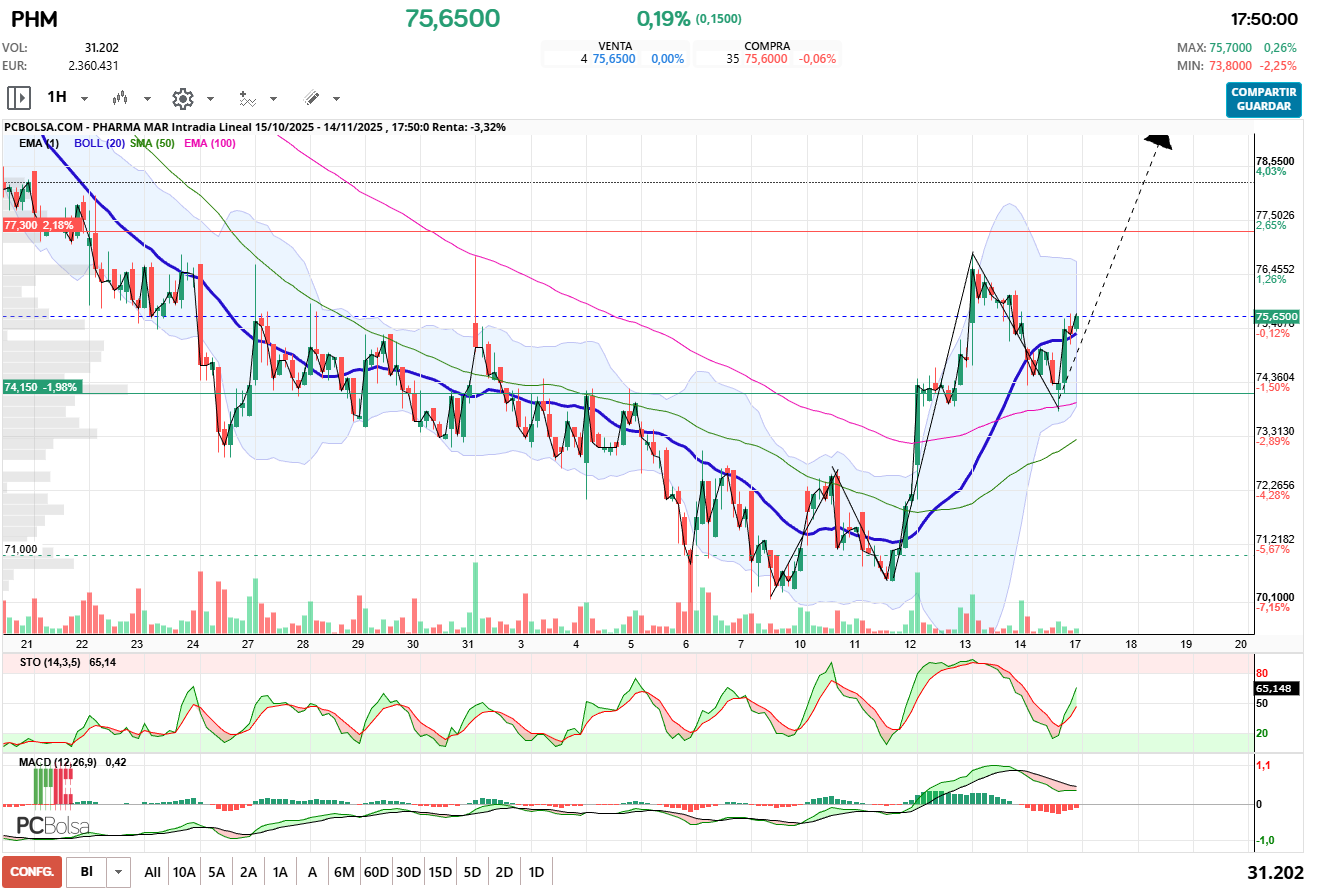The height and width of the screenshot is (893, 1317).
Task: Click the PCBolsa logo watermark
Action: tap(52, 826)
